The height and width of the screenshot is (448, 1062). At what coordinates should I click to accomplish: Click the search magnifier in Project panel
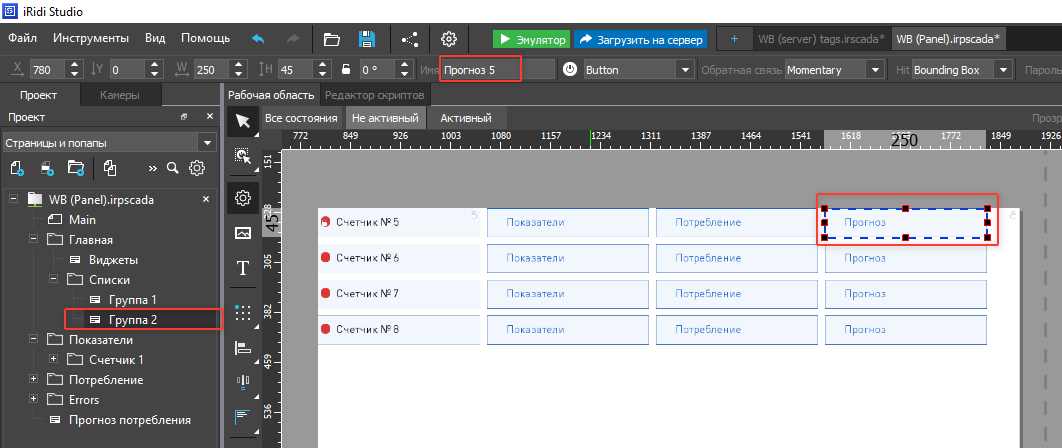pyautogui.click(x=173, y=168)
